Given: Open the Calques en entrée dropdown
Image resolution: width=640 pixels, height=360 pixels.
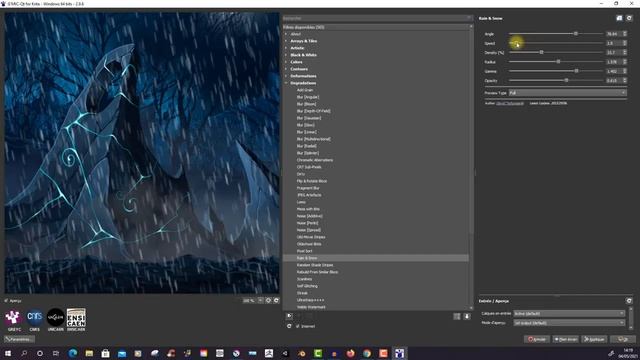Looking at the screenshot, I should [569, 313].
